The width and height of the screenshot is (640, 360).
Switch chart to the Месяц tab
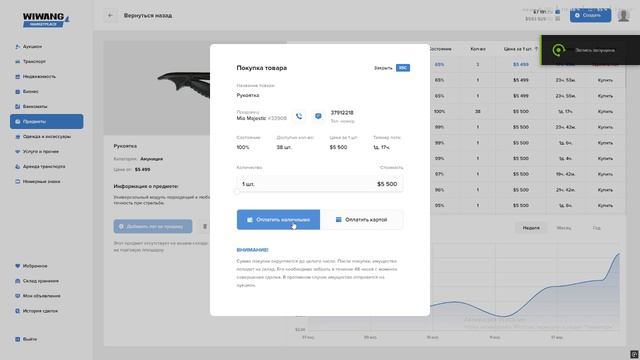564,228
